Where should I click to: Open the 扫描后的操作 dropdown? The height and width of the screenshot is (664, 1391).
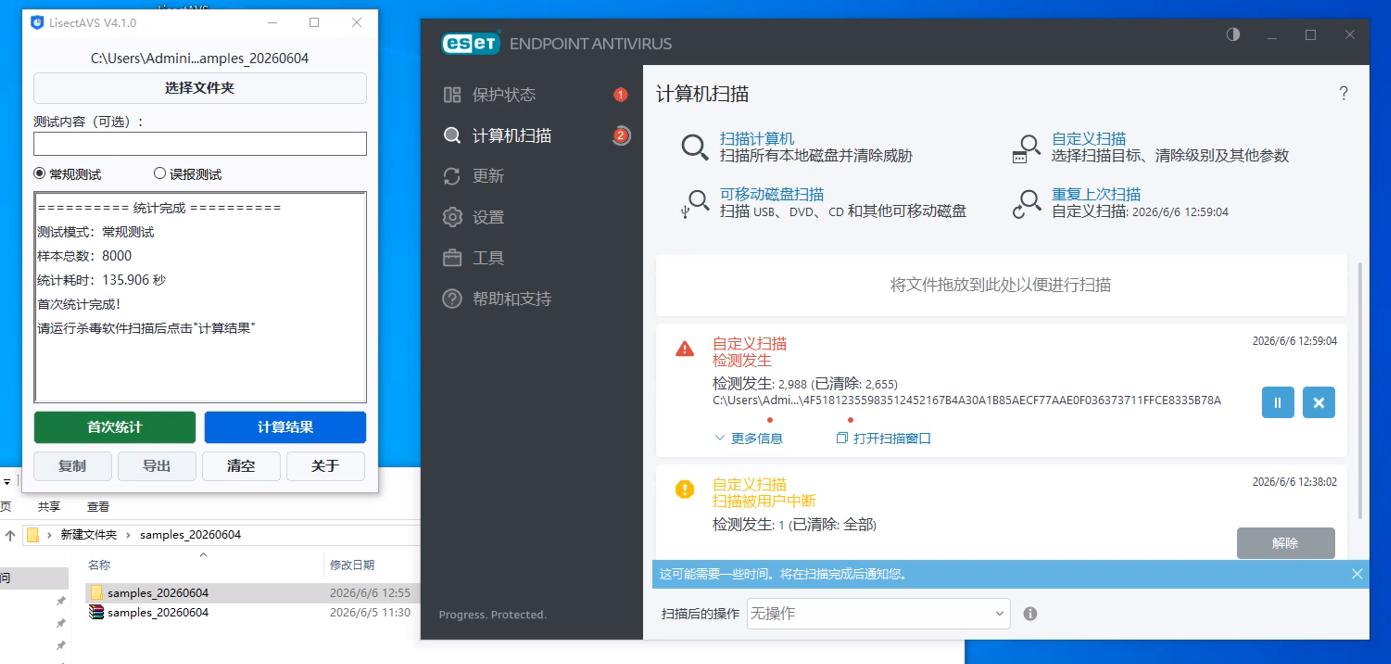click(x=878, y=613)
